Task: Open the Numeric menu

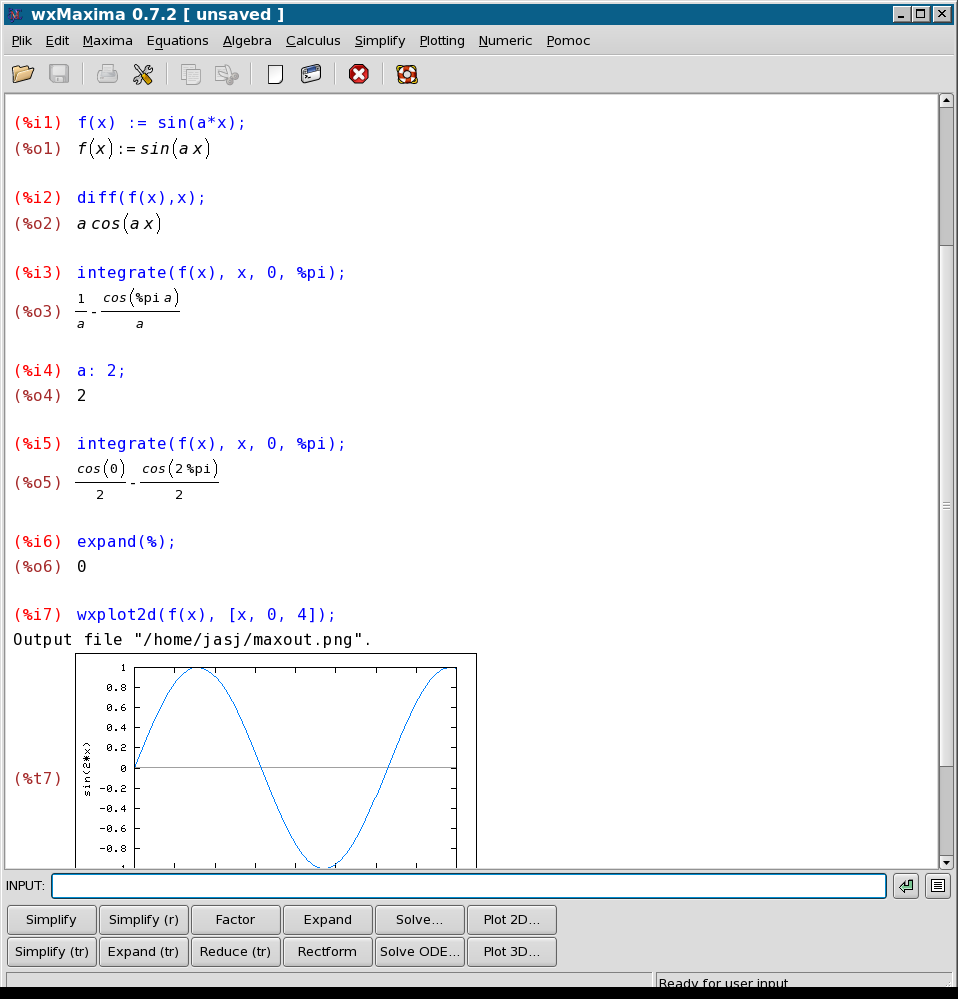Action: [x=505, y=41]
